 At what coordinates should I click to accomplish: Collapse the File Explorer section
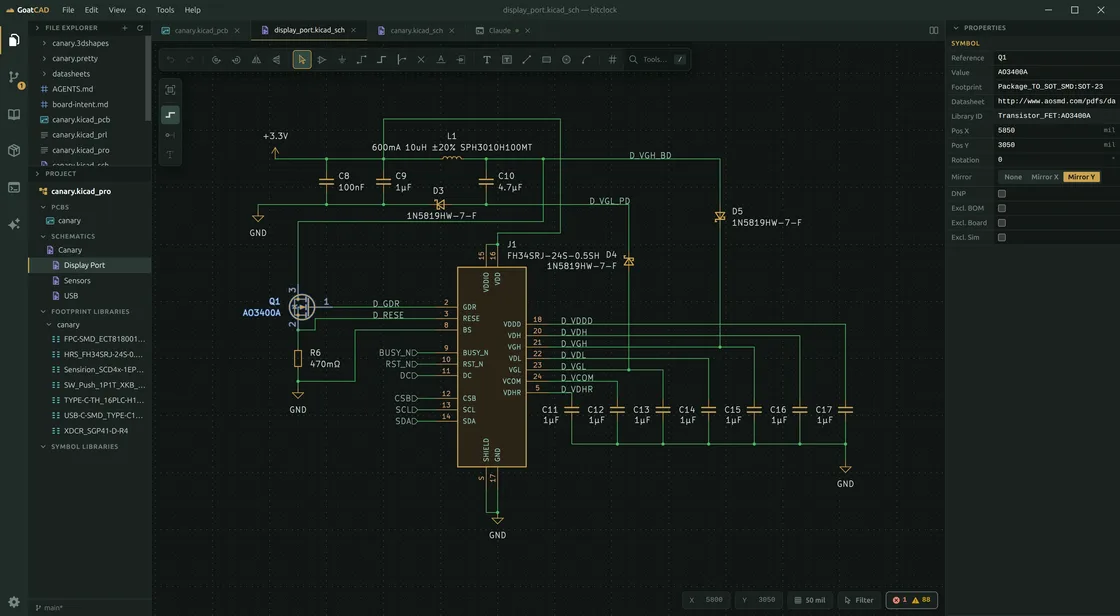coord(37,28)
